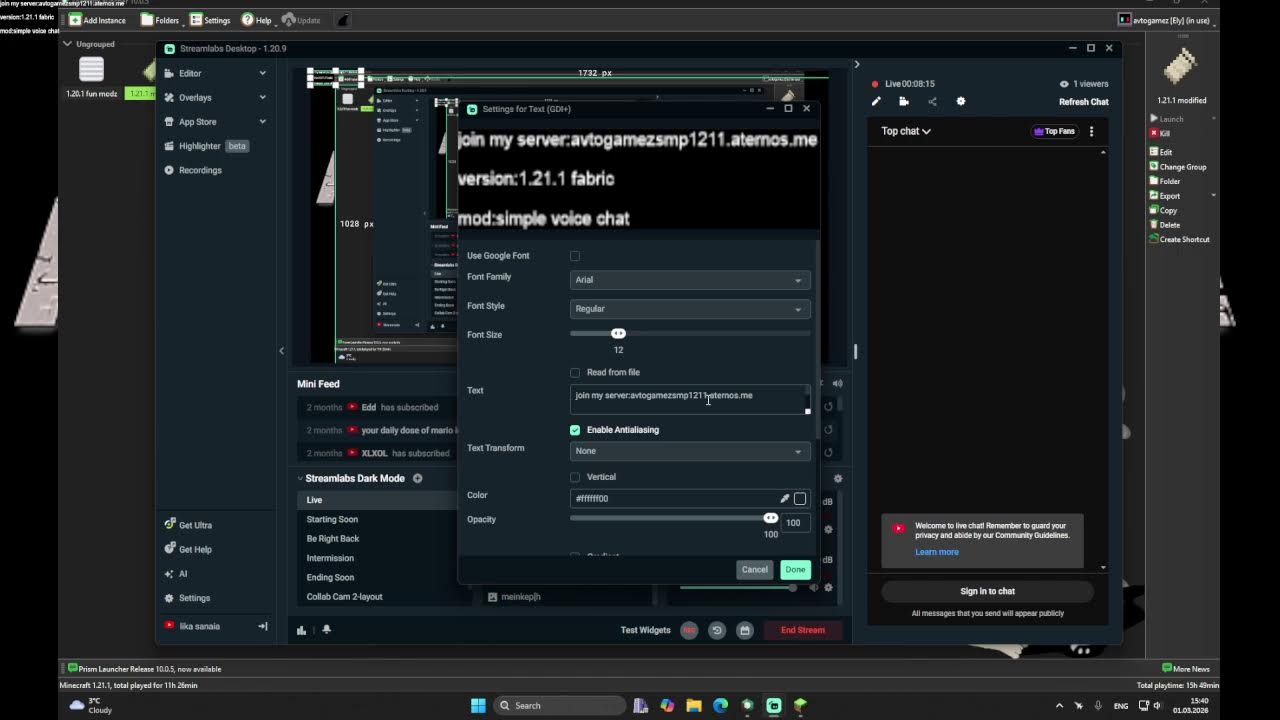Click Refresh Chat
This screenshot has width=1280, height=720.
(1084, 102)
